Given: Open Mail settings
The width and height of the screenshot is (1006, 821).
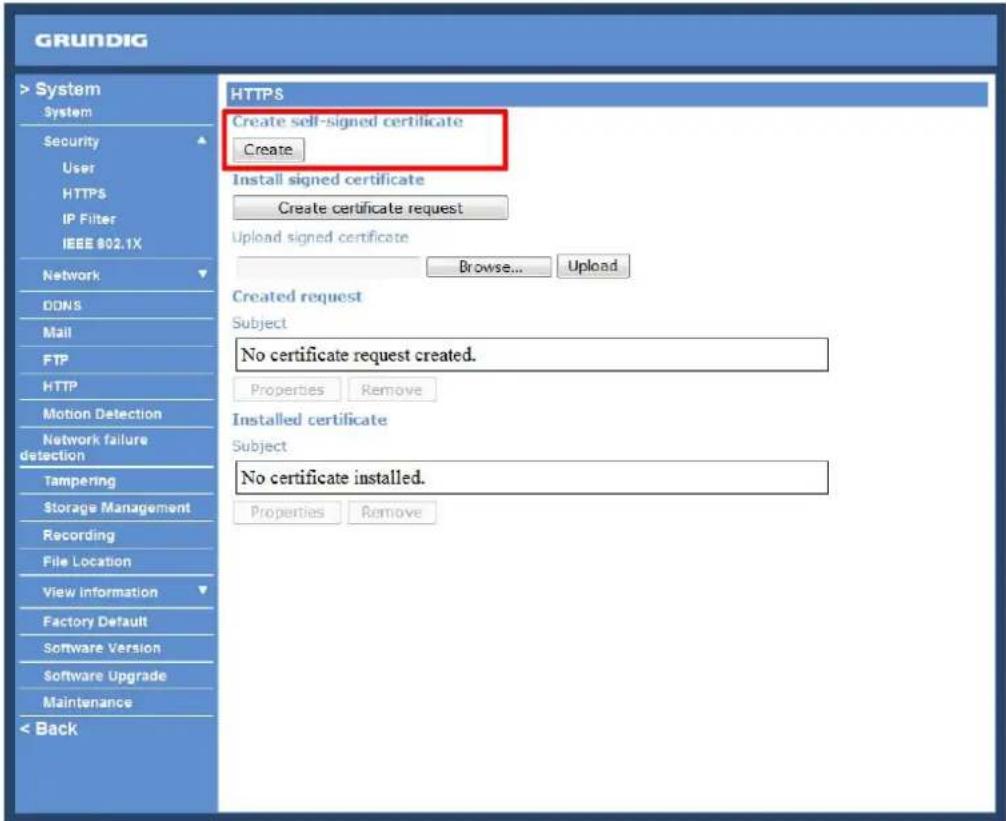Looking at the screenshot, I should (57, 333).
